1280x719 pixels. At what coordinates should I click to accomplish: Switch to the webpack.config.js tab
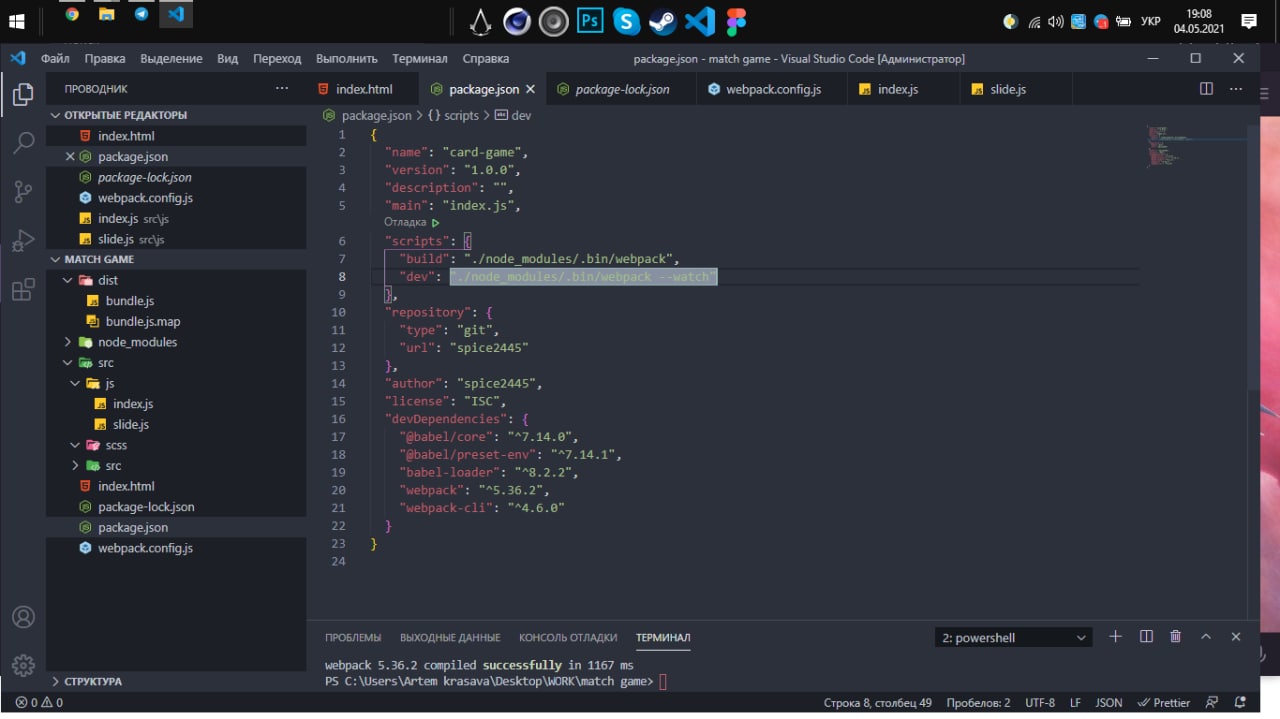773,89
